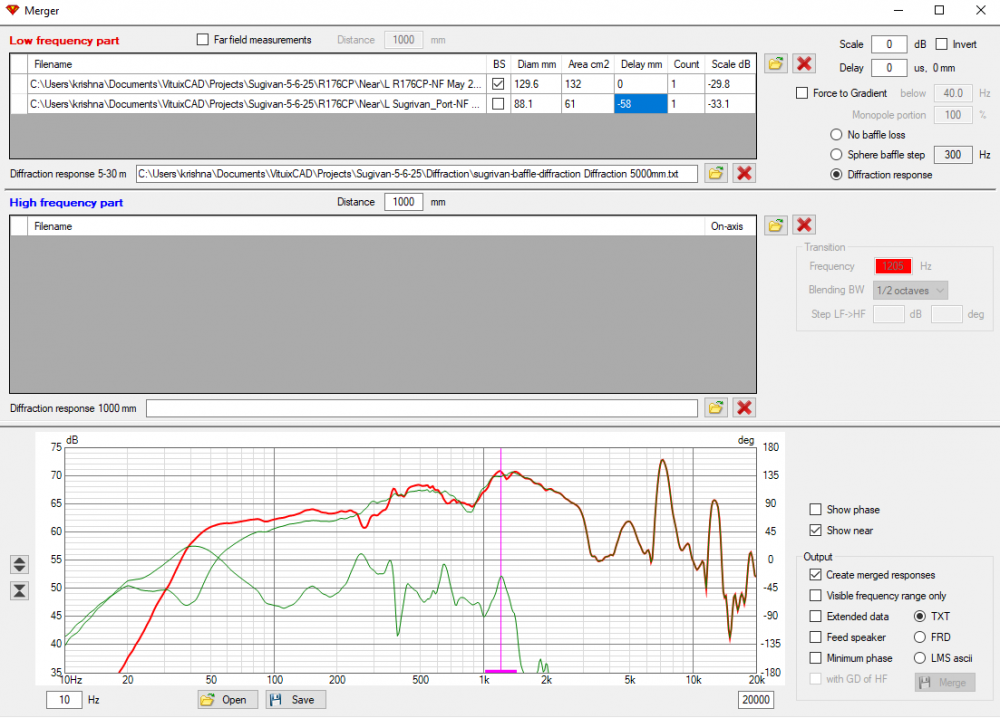Clear the low frequency diffraction response path
The height and width of the screenshot is (718, 1000).
744,173
